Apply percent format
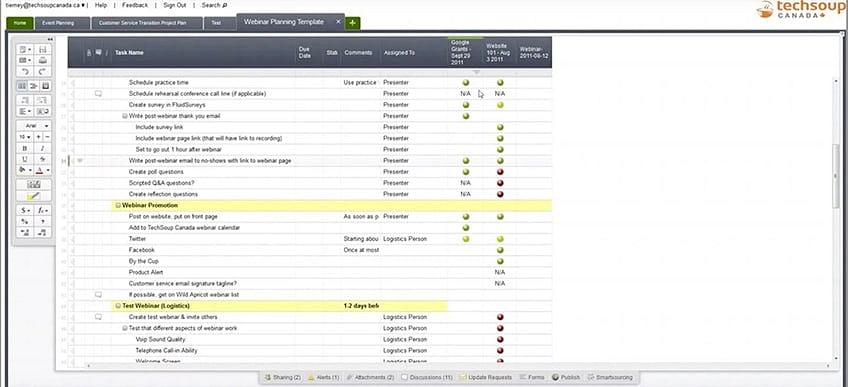 (24, 221)
